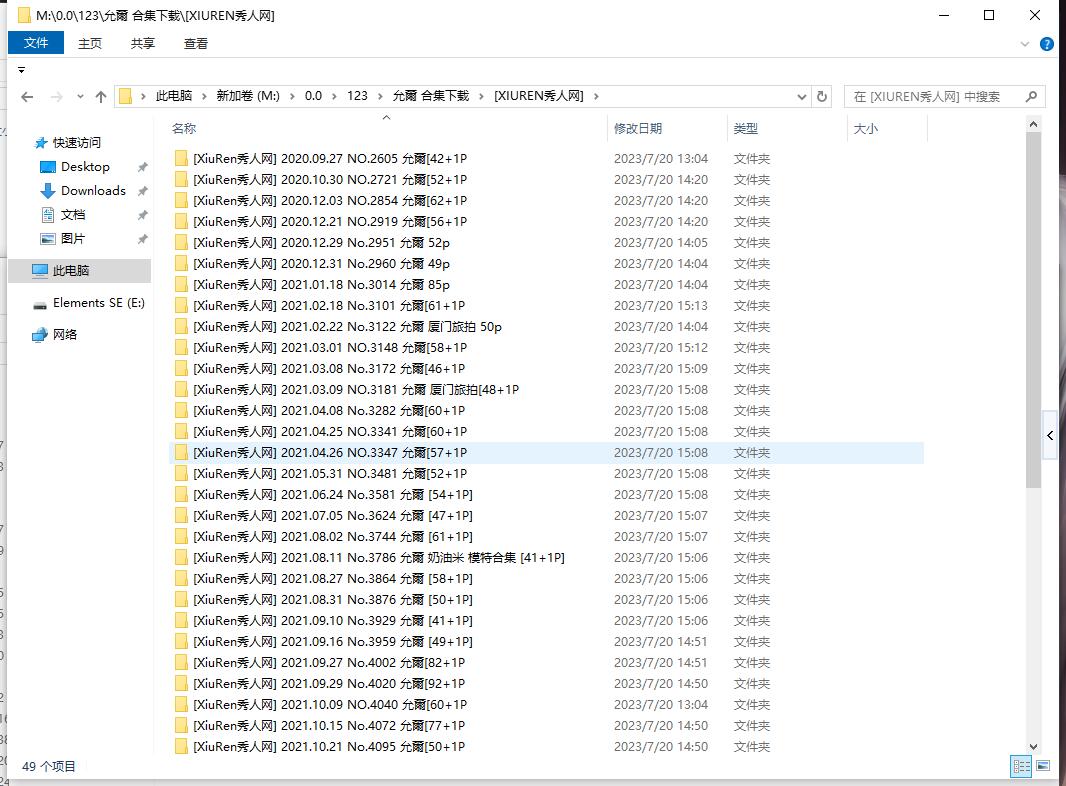
Task: Sort by the 修改日期 column header
Action: click(638, 129)
